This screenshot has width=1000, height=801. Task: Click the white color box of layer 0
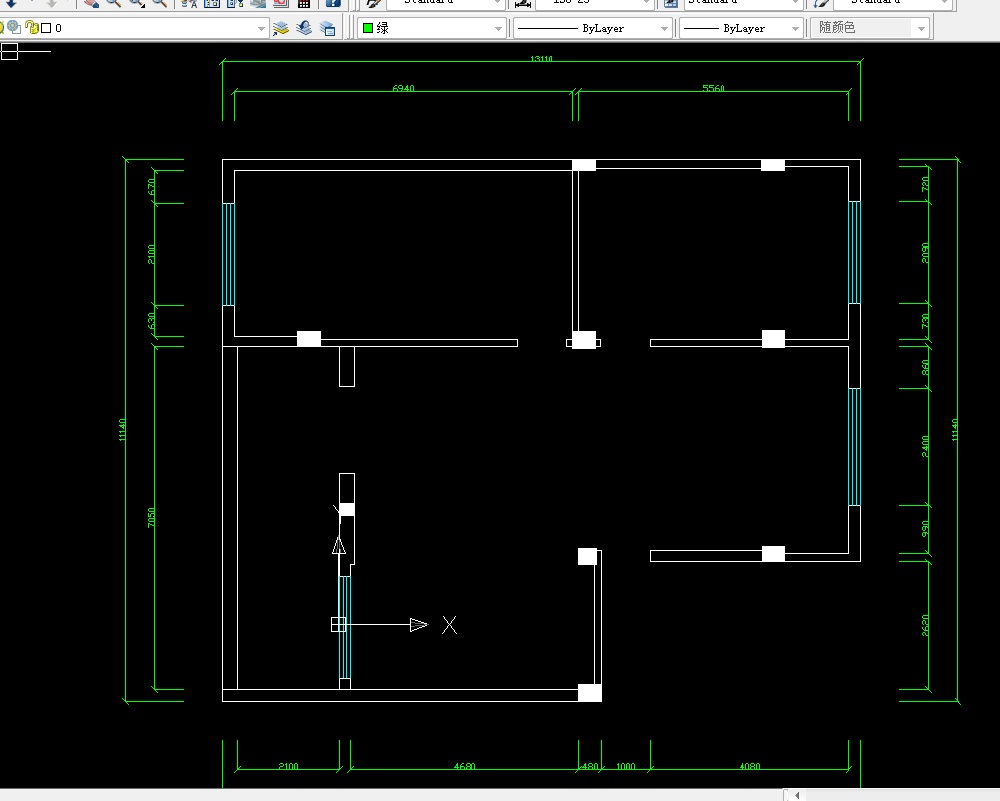(46, 28)
